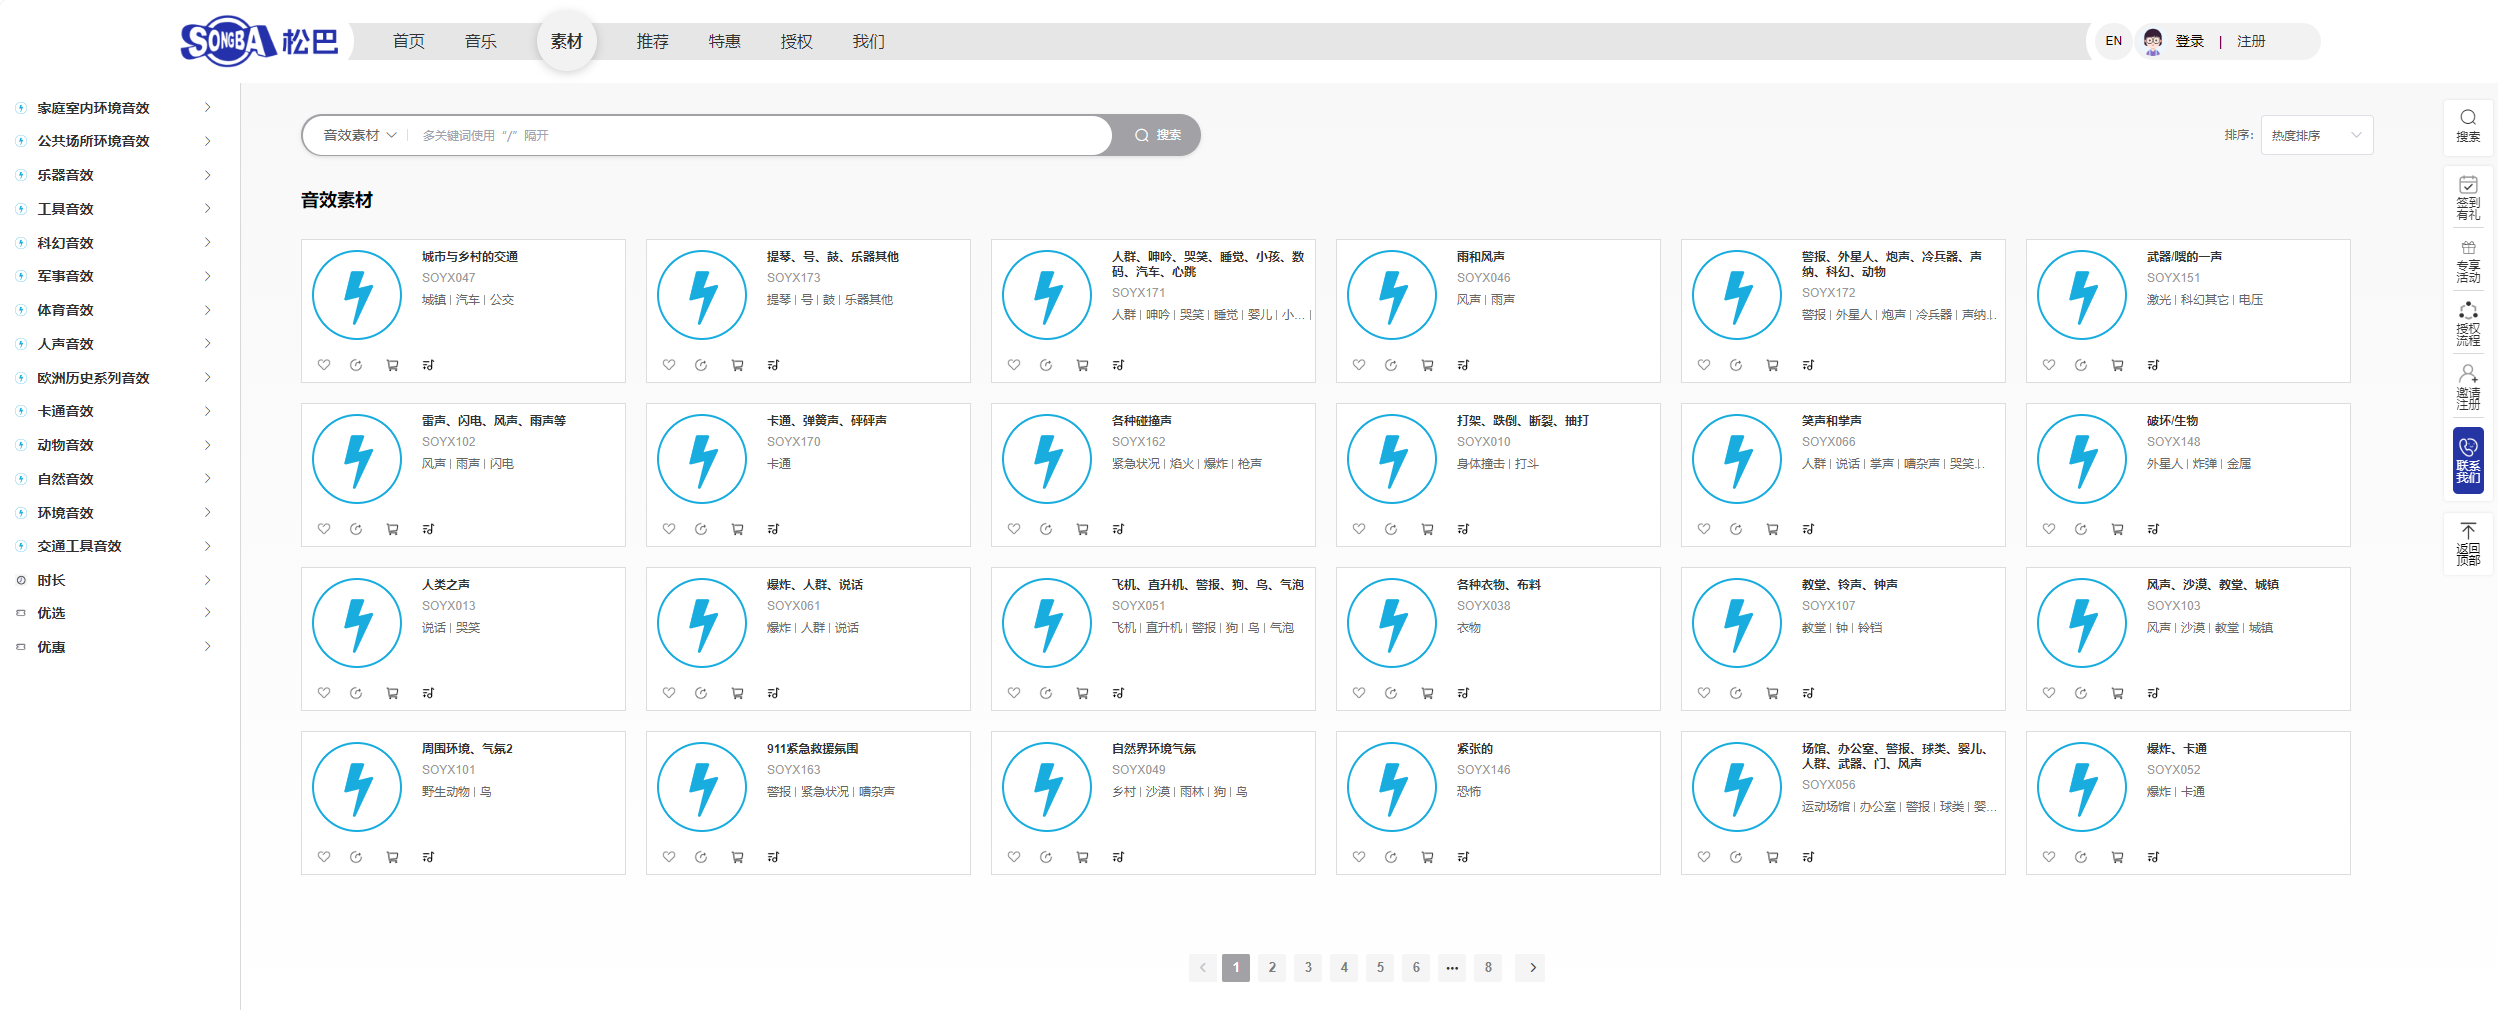Add SOYX173 album to the shopping cart
Viewport: 2498px width, 1010px height.
tap(737, 365)
